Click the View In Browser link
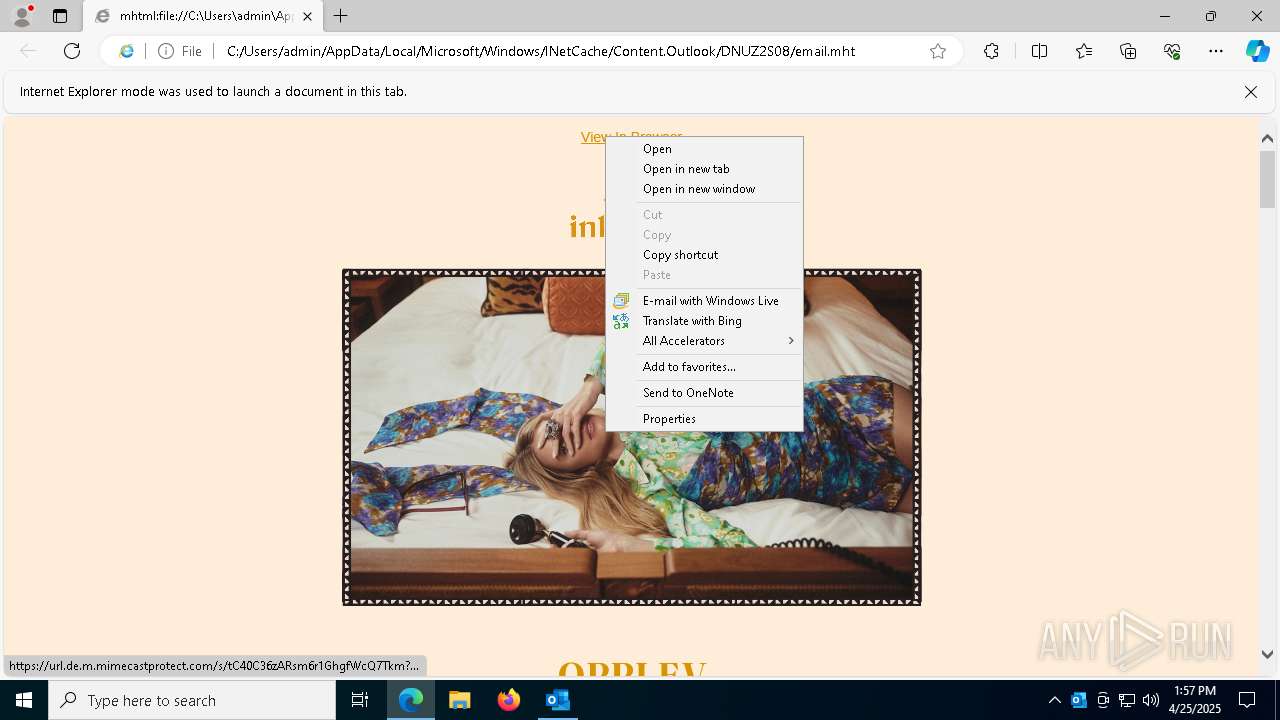Screen dimensions: 1280x720 pyautogui.click(x=593, y=137)
